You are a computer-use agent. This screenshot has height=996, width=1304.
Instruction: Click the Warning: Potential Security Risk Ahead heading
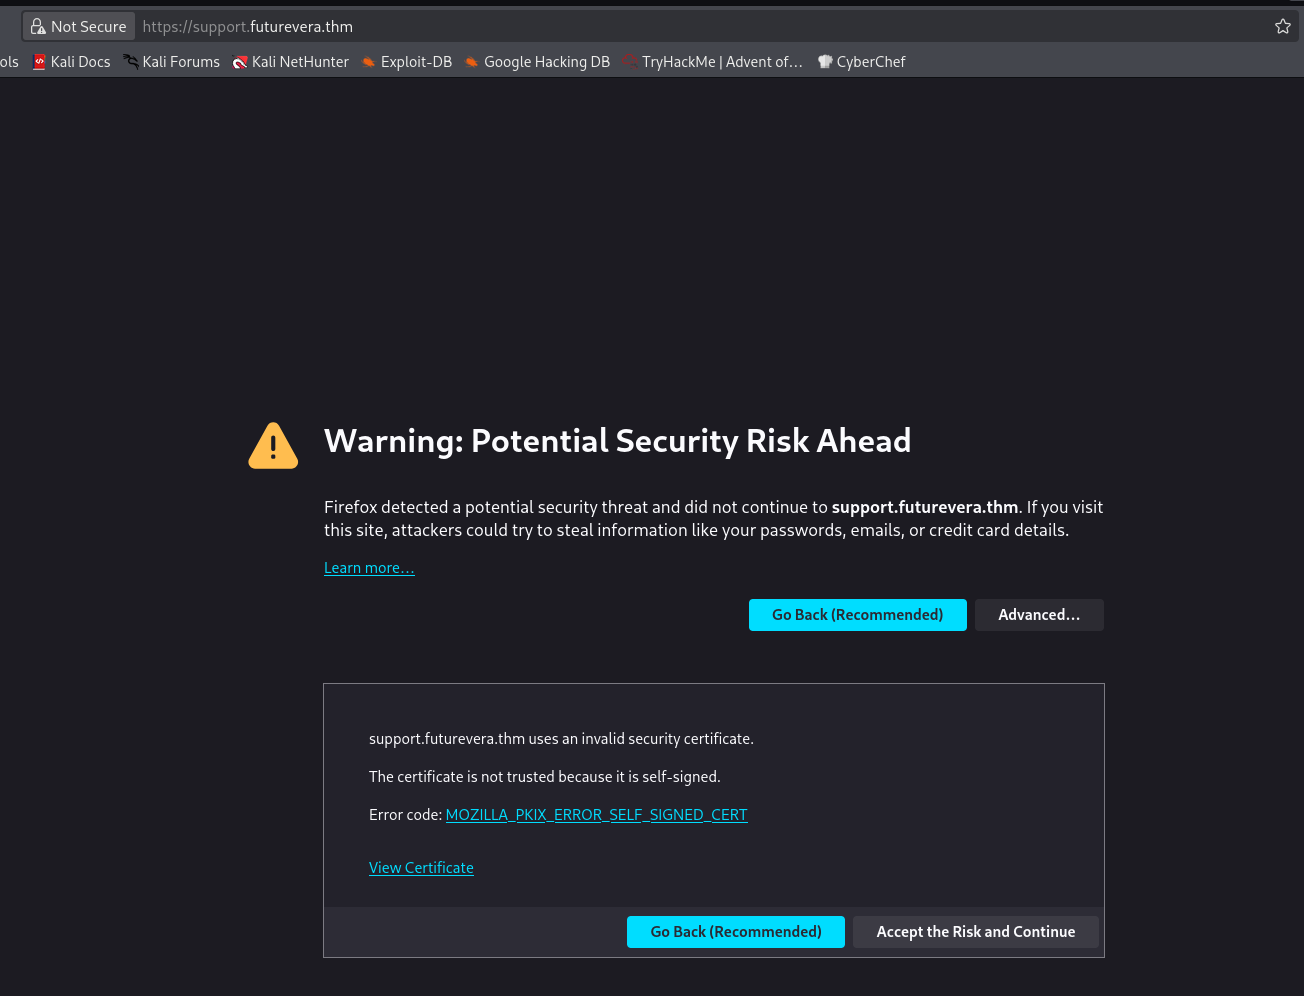pyautogui.click(x=617, y=441)
